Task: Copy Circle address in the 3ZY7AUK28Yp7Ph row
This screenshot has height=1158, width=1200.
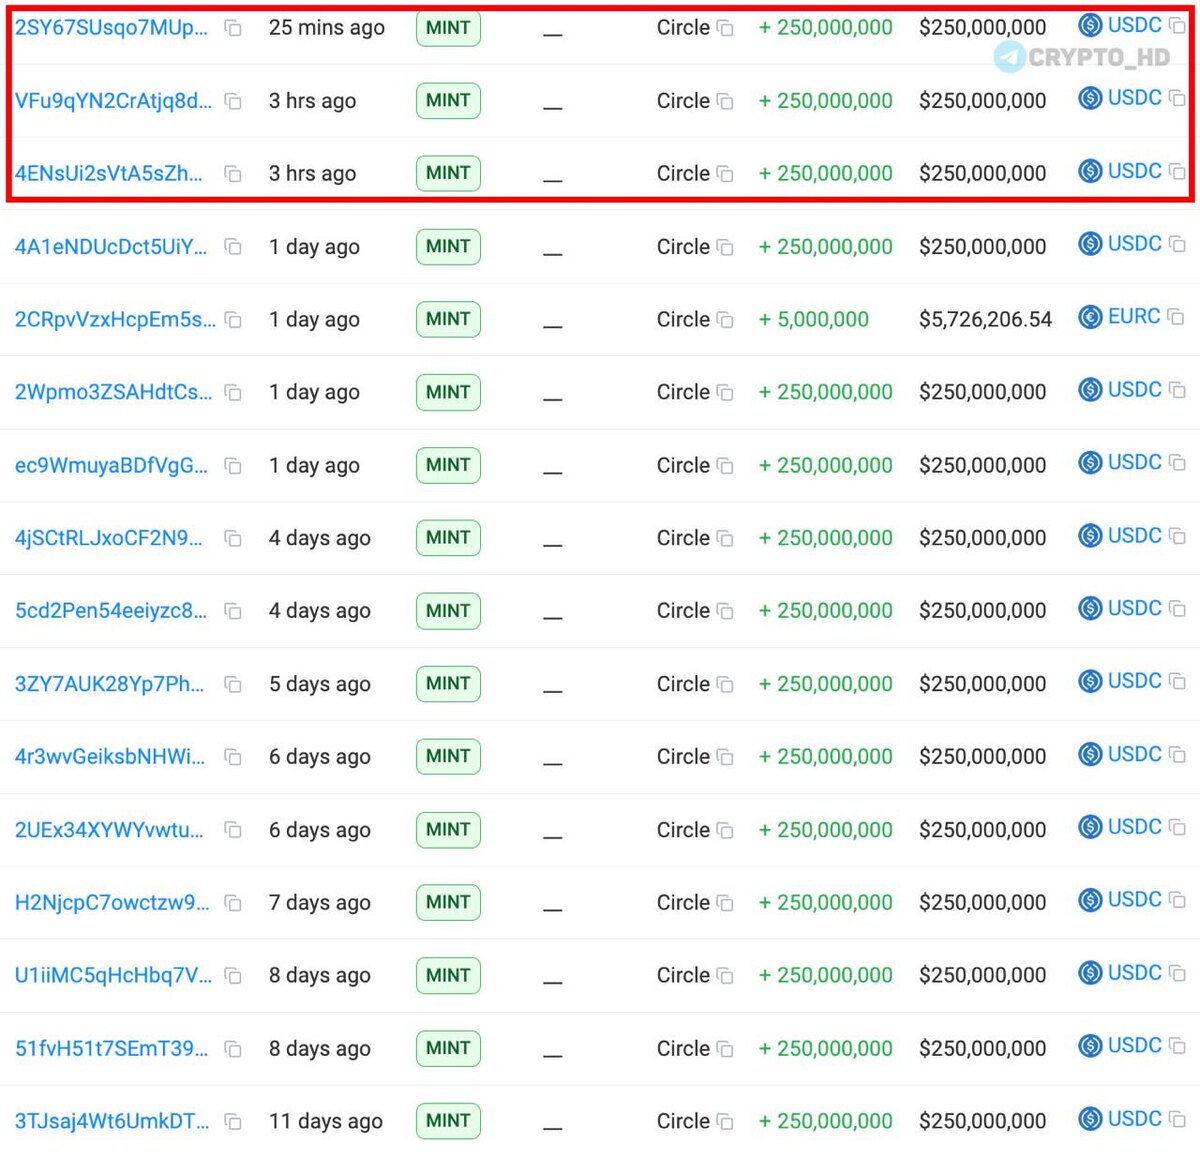Action: 725,685
